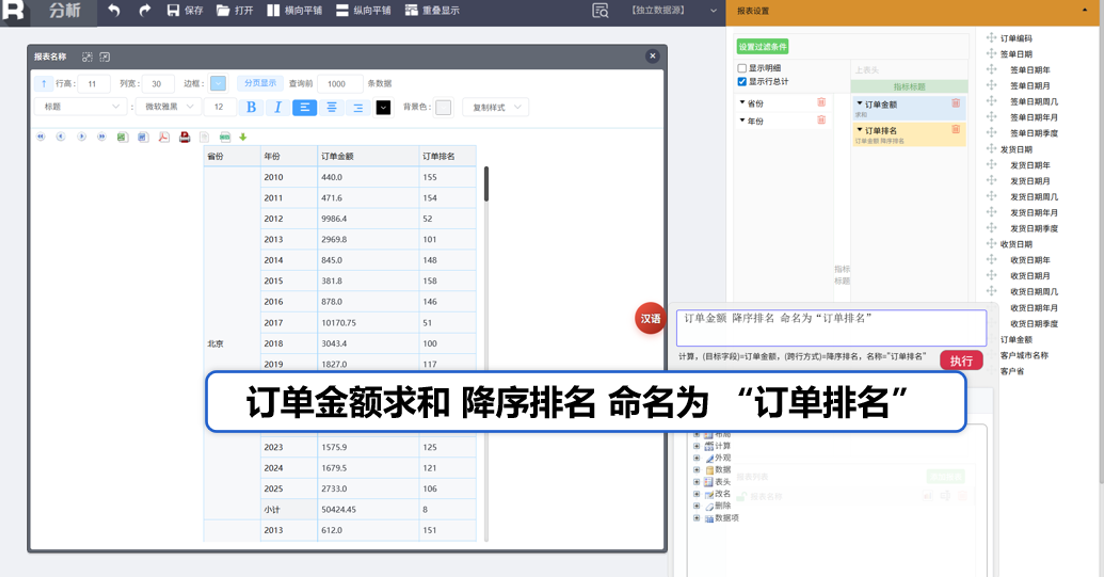Click the 设置过滤条件 filter button
This screenshot has width=1105, height=588.
pyautogui.click(x=763, y=47)
